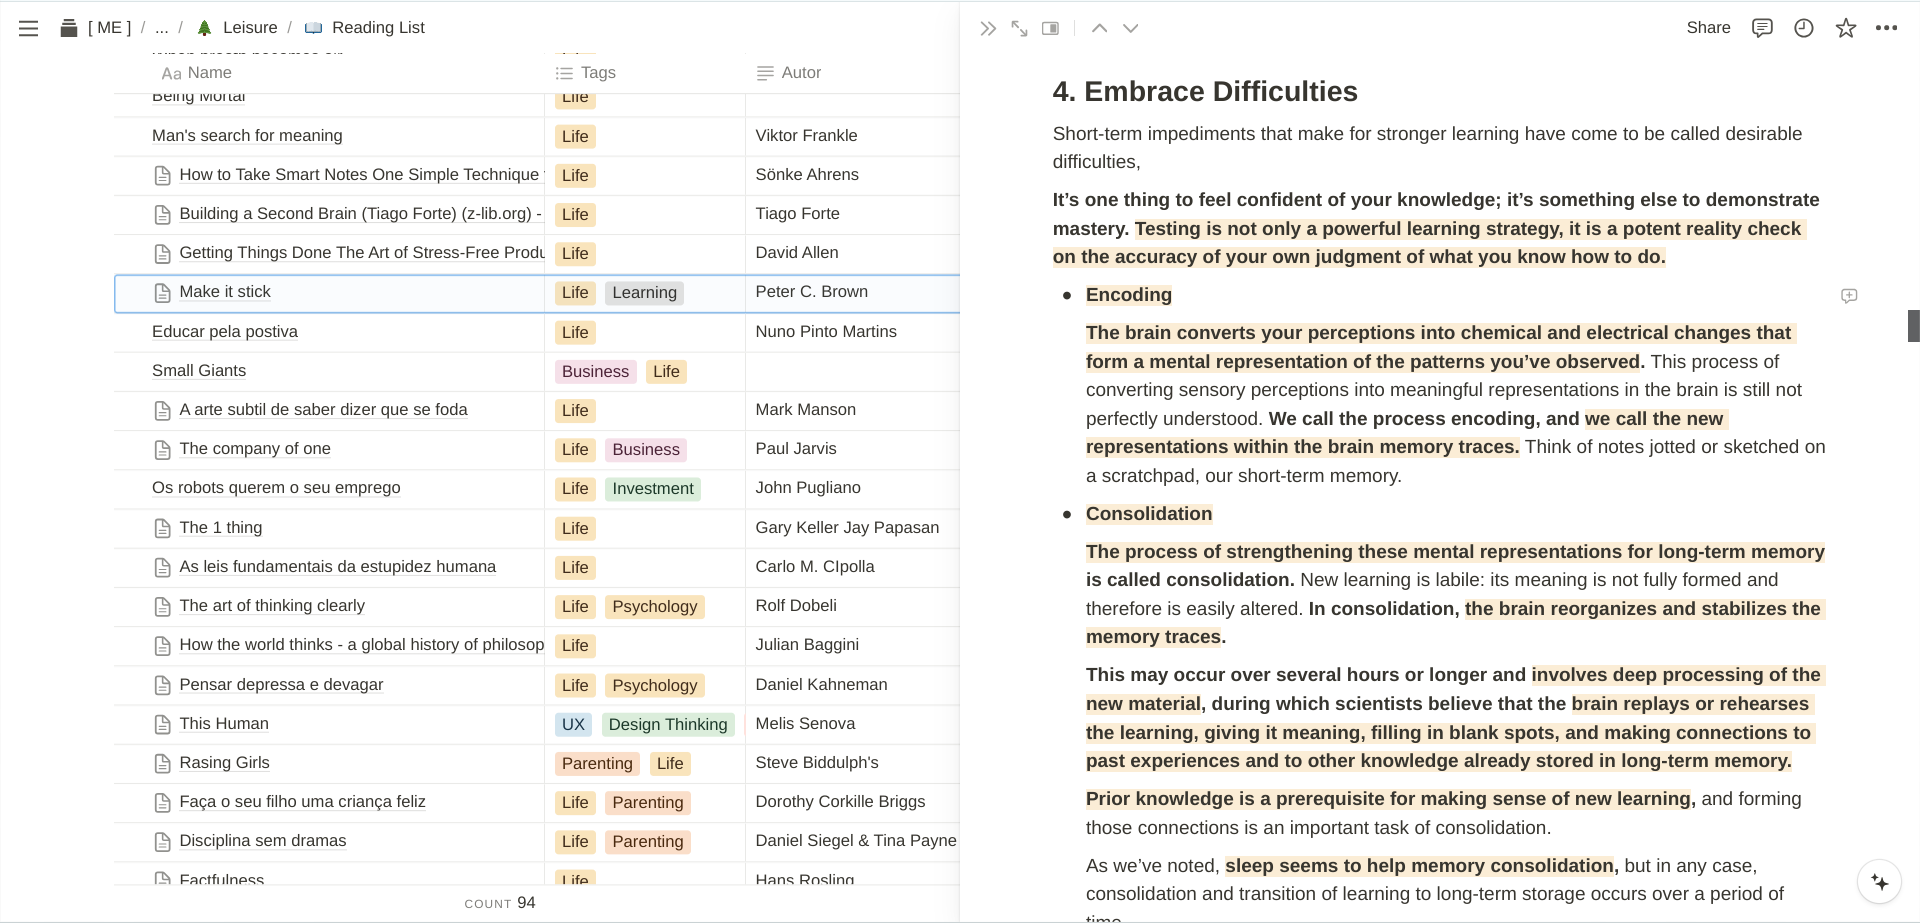The width and height of the screenshot is (1920, 923).
Task: Open page in full view with expand arrows
Action: [1019, 28]
